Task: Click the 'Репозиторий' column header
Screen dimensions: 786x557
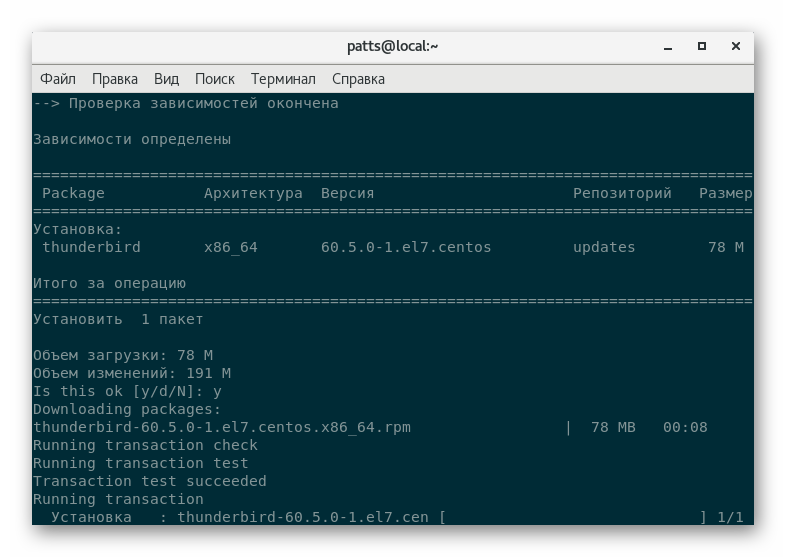Action: [x=622, y=194]
